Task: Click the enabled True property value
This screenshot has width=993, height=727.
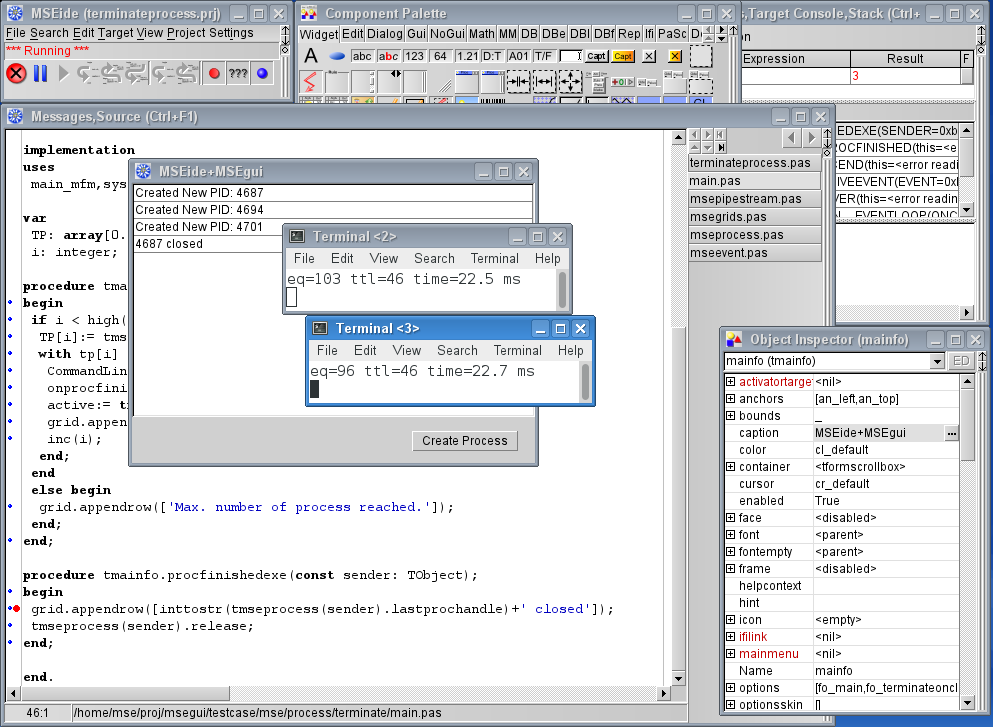Action: coord(828,500)
